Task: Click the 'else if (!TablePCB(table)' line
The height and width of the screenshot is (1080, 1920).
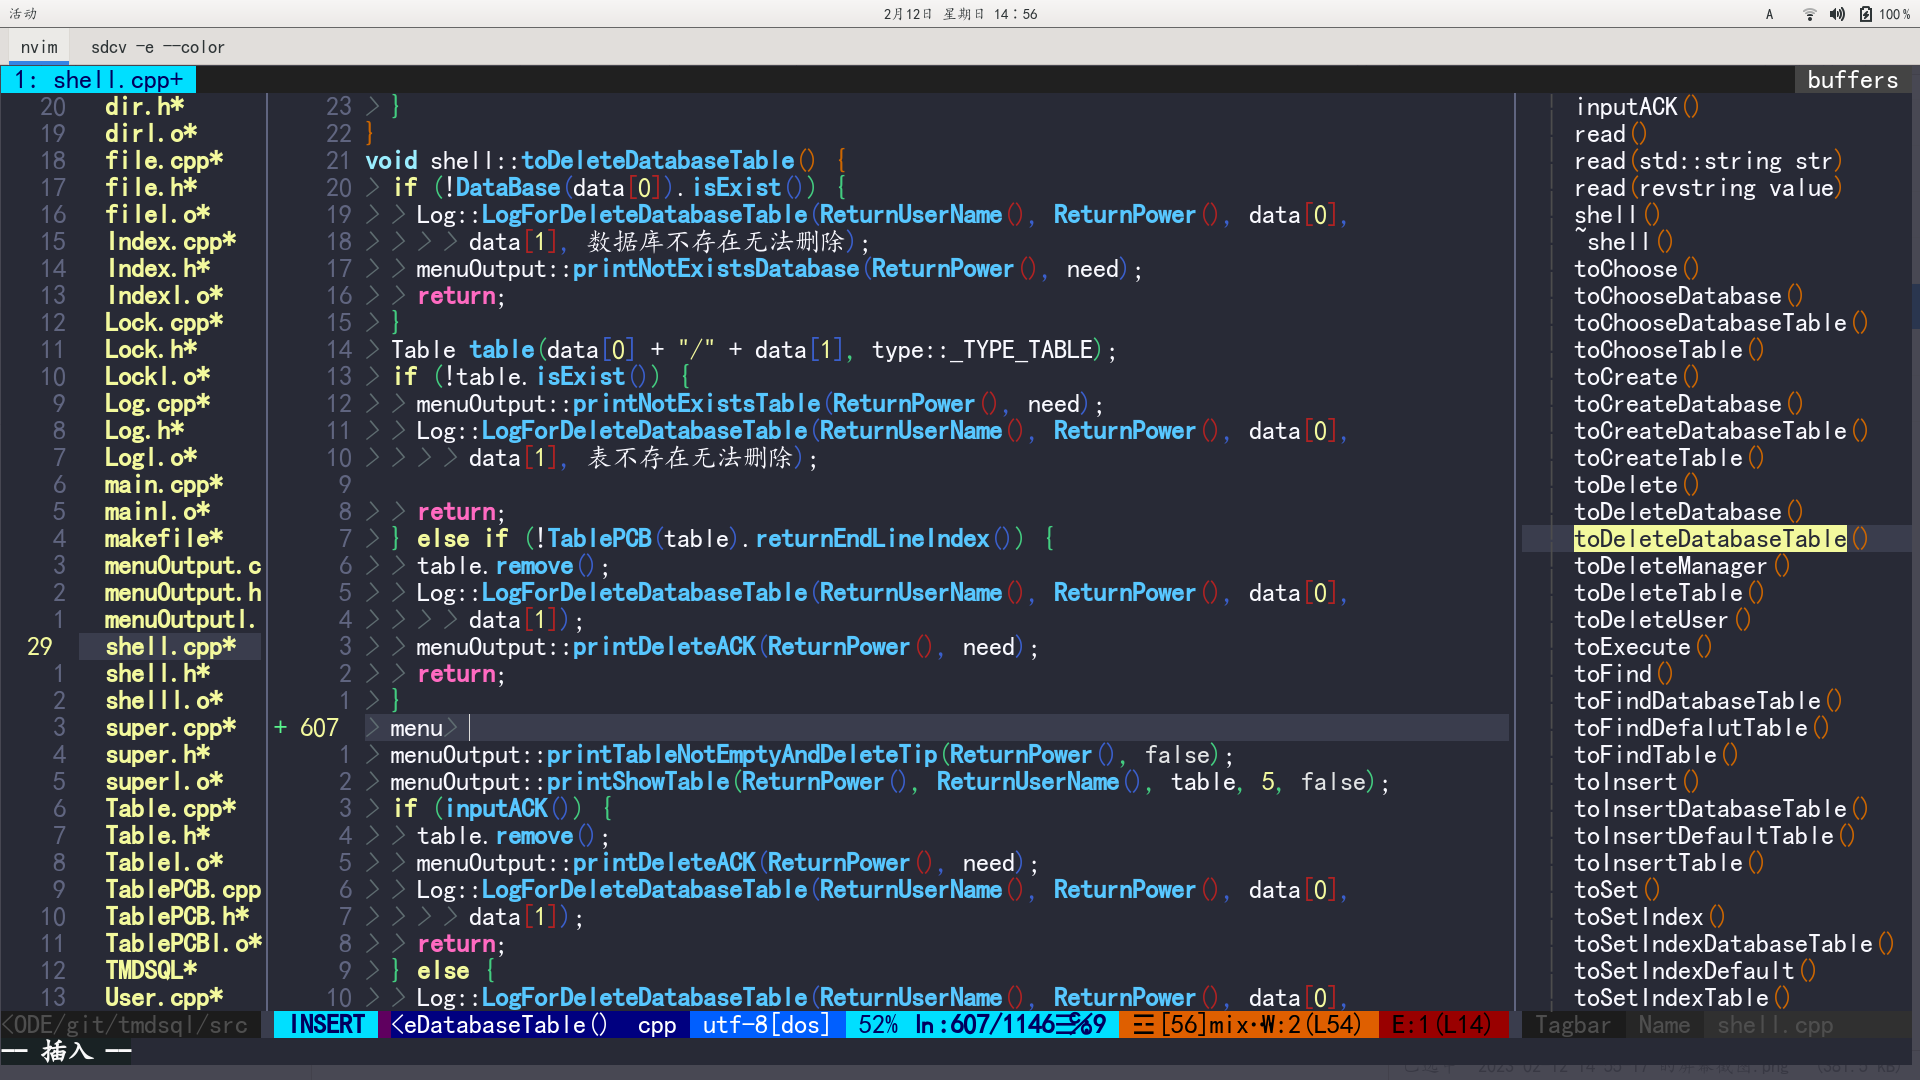Action: point(723,539)
